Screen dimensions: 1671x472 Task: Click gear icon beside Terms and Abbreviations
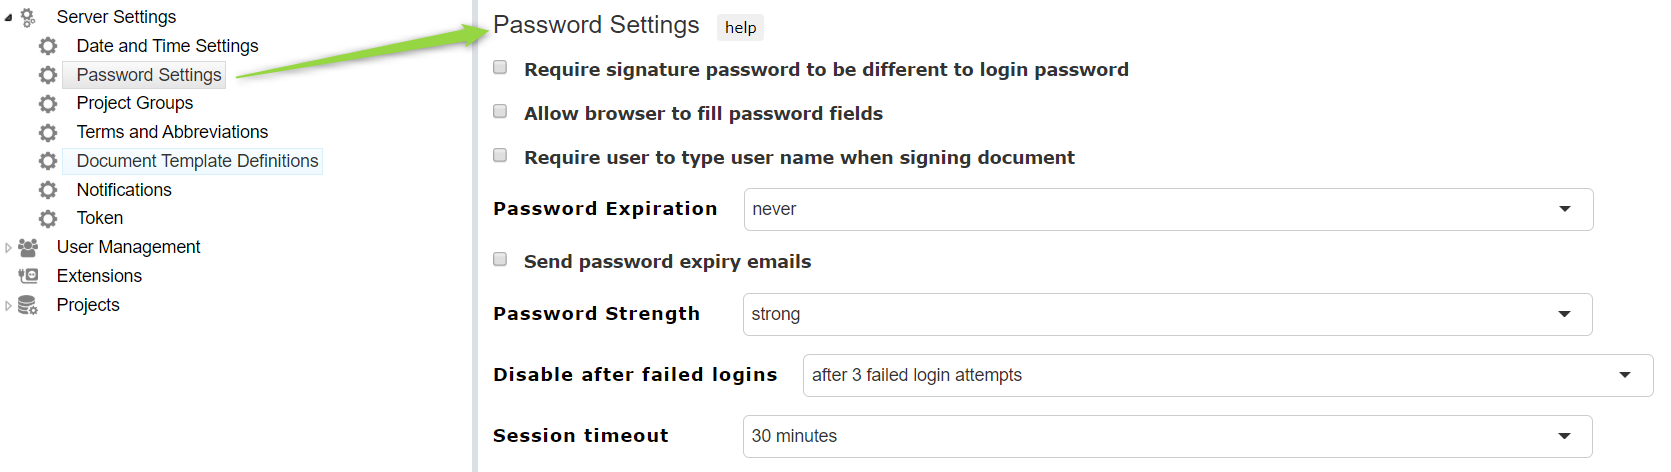click(48, 132)
